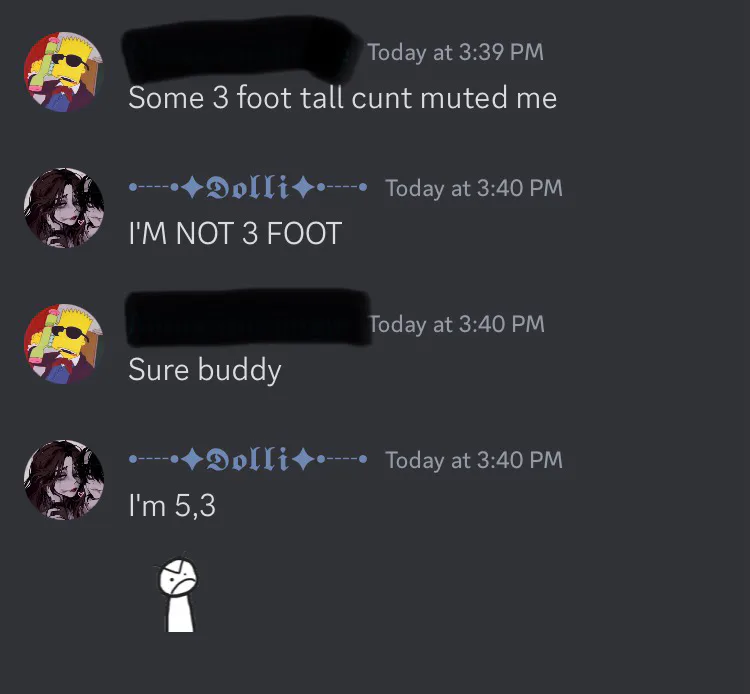Screen dimensions: 750x694
Task: Select the 'I'M NOT 3 FOOT' message text
Action: click(x=235, y=233)
